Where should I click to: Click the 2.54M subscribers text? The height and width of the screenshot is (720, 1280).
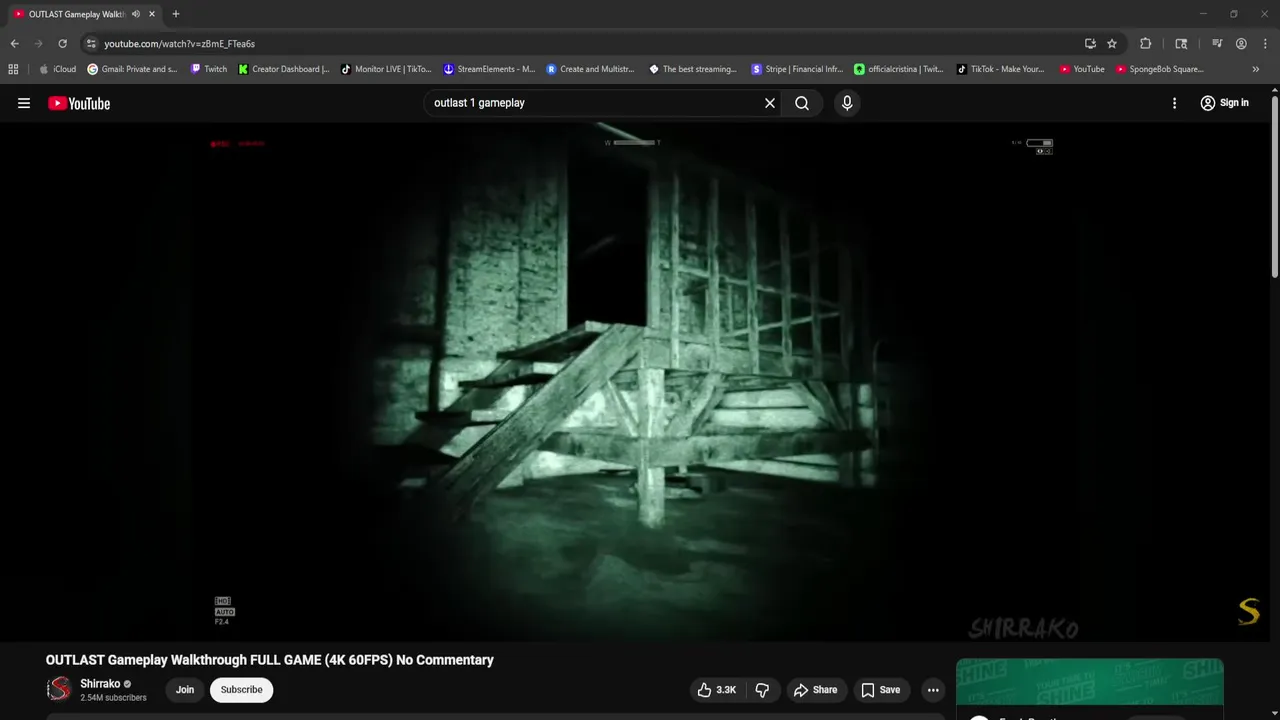(x=113, y=698)
